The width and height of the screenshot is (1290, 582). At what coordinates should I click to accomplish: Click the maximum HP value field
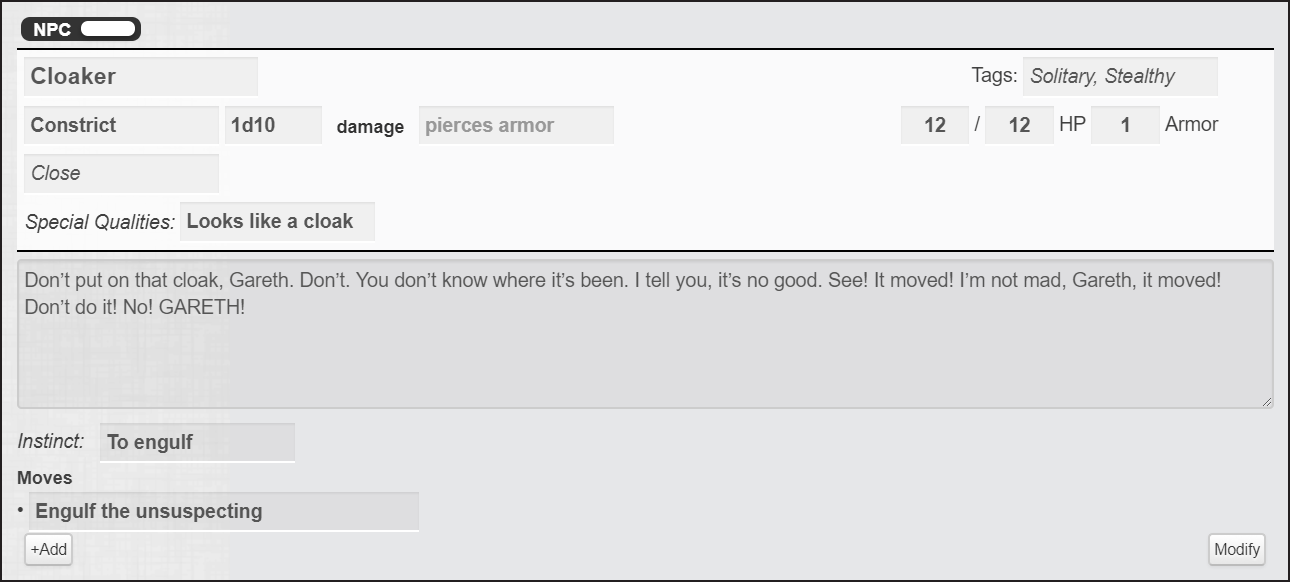pos(1019,125)
